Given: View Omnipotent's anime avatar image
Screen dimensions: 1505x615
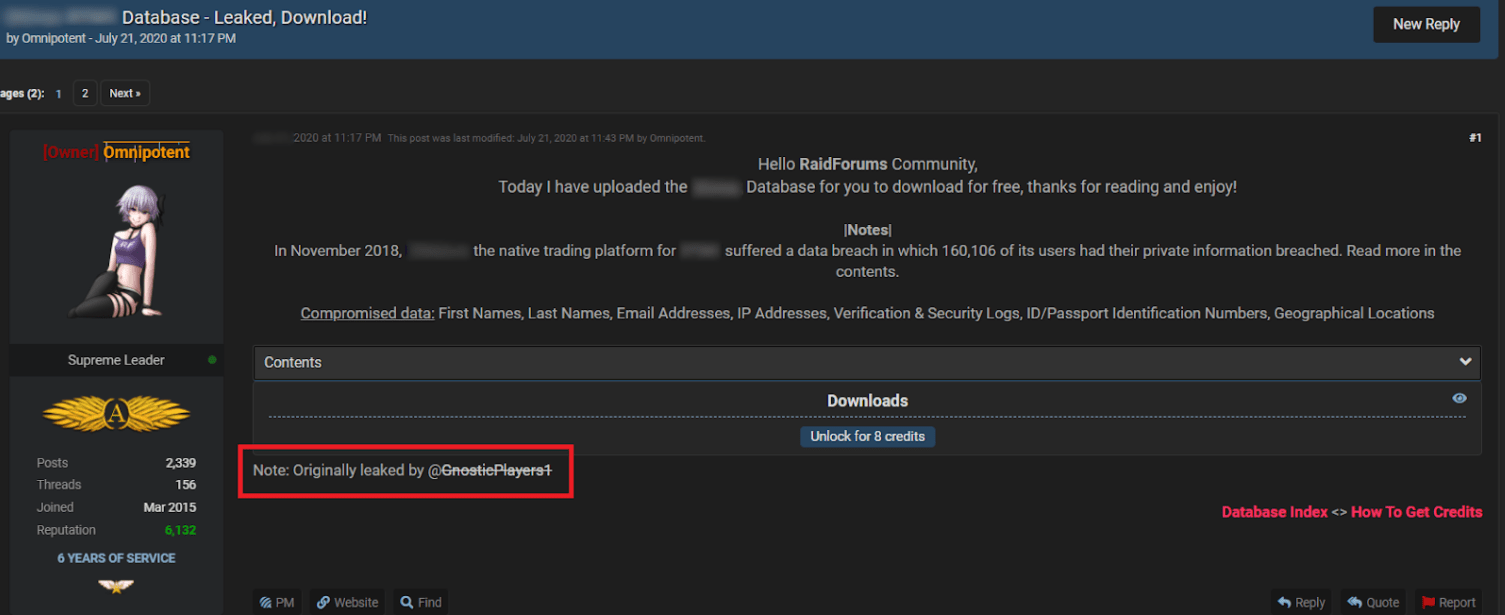Looking at the screenshot, I should pyautogui.click(x=116, y=250).
